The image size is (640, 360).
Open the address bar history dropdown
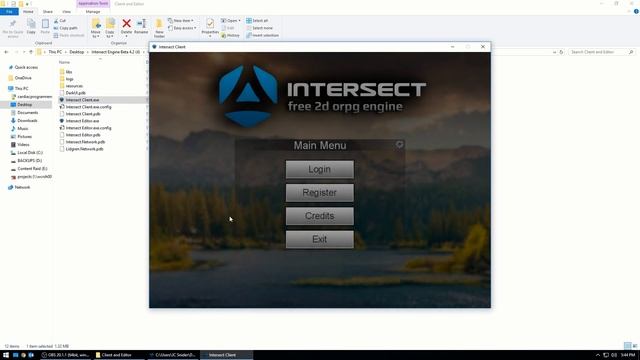(x=554, y=52)
